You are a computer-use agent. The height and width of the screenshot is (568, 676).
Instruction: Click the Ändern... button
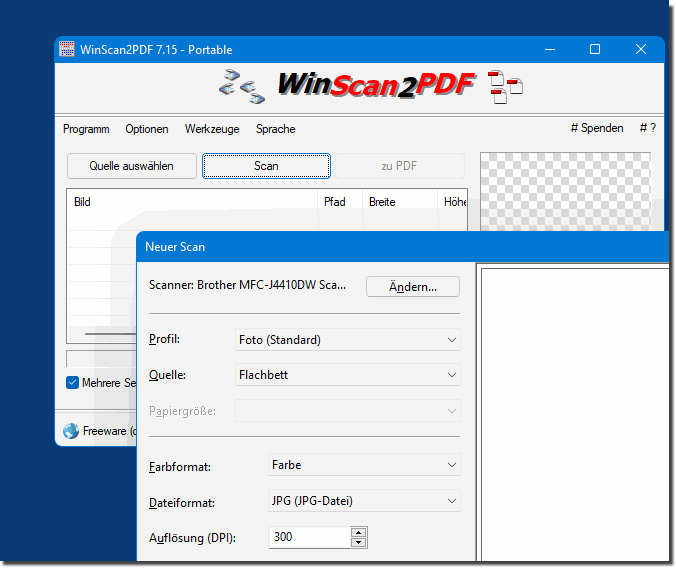[x=413, y=287]
